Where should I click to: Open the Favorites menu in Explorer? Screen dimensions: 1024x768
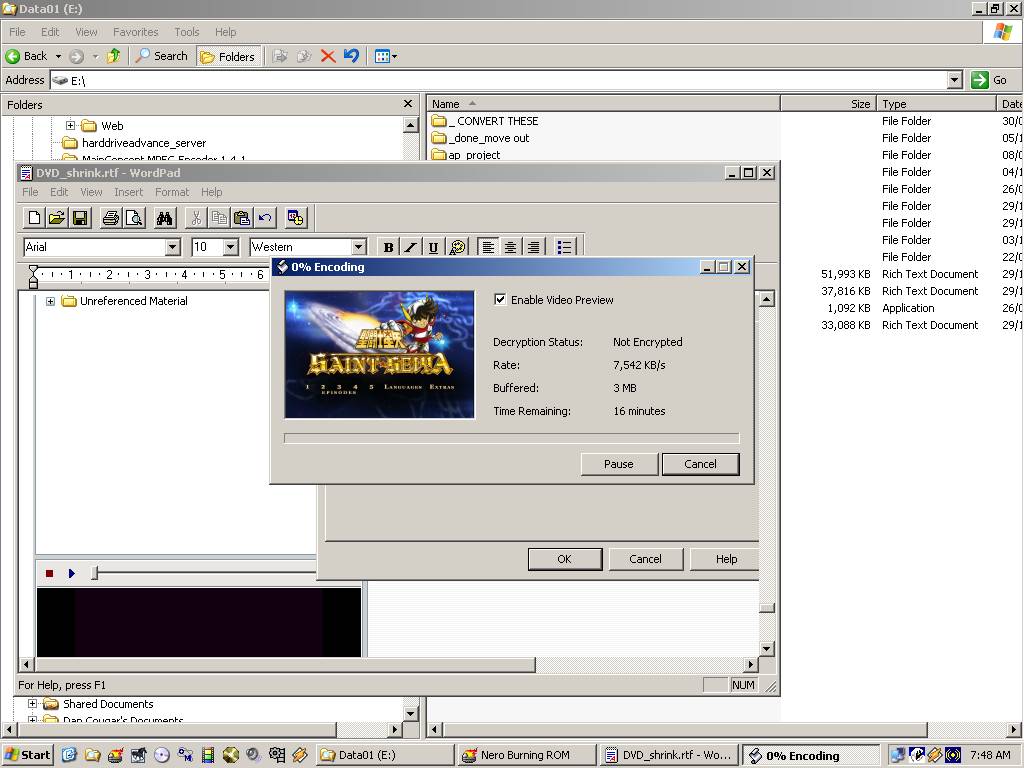(x=136, y=32)
